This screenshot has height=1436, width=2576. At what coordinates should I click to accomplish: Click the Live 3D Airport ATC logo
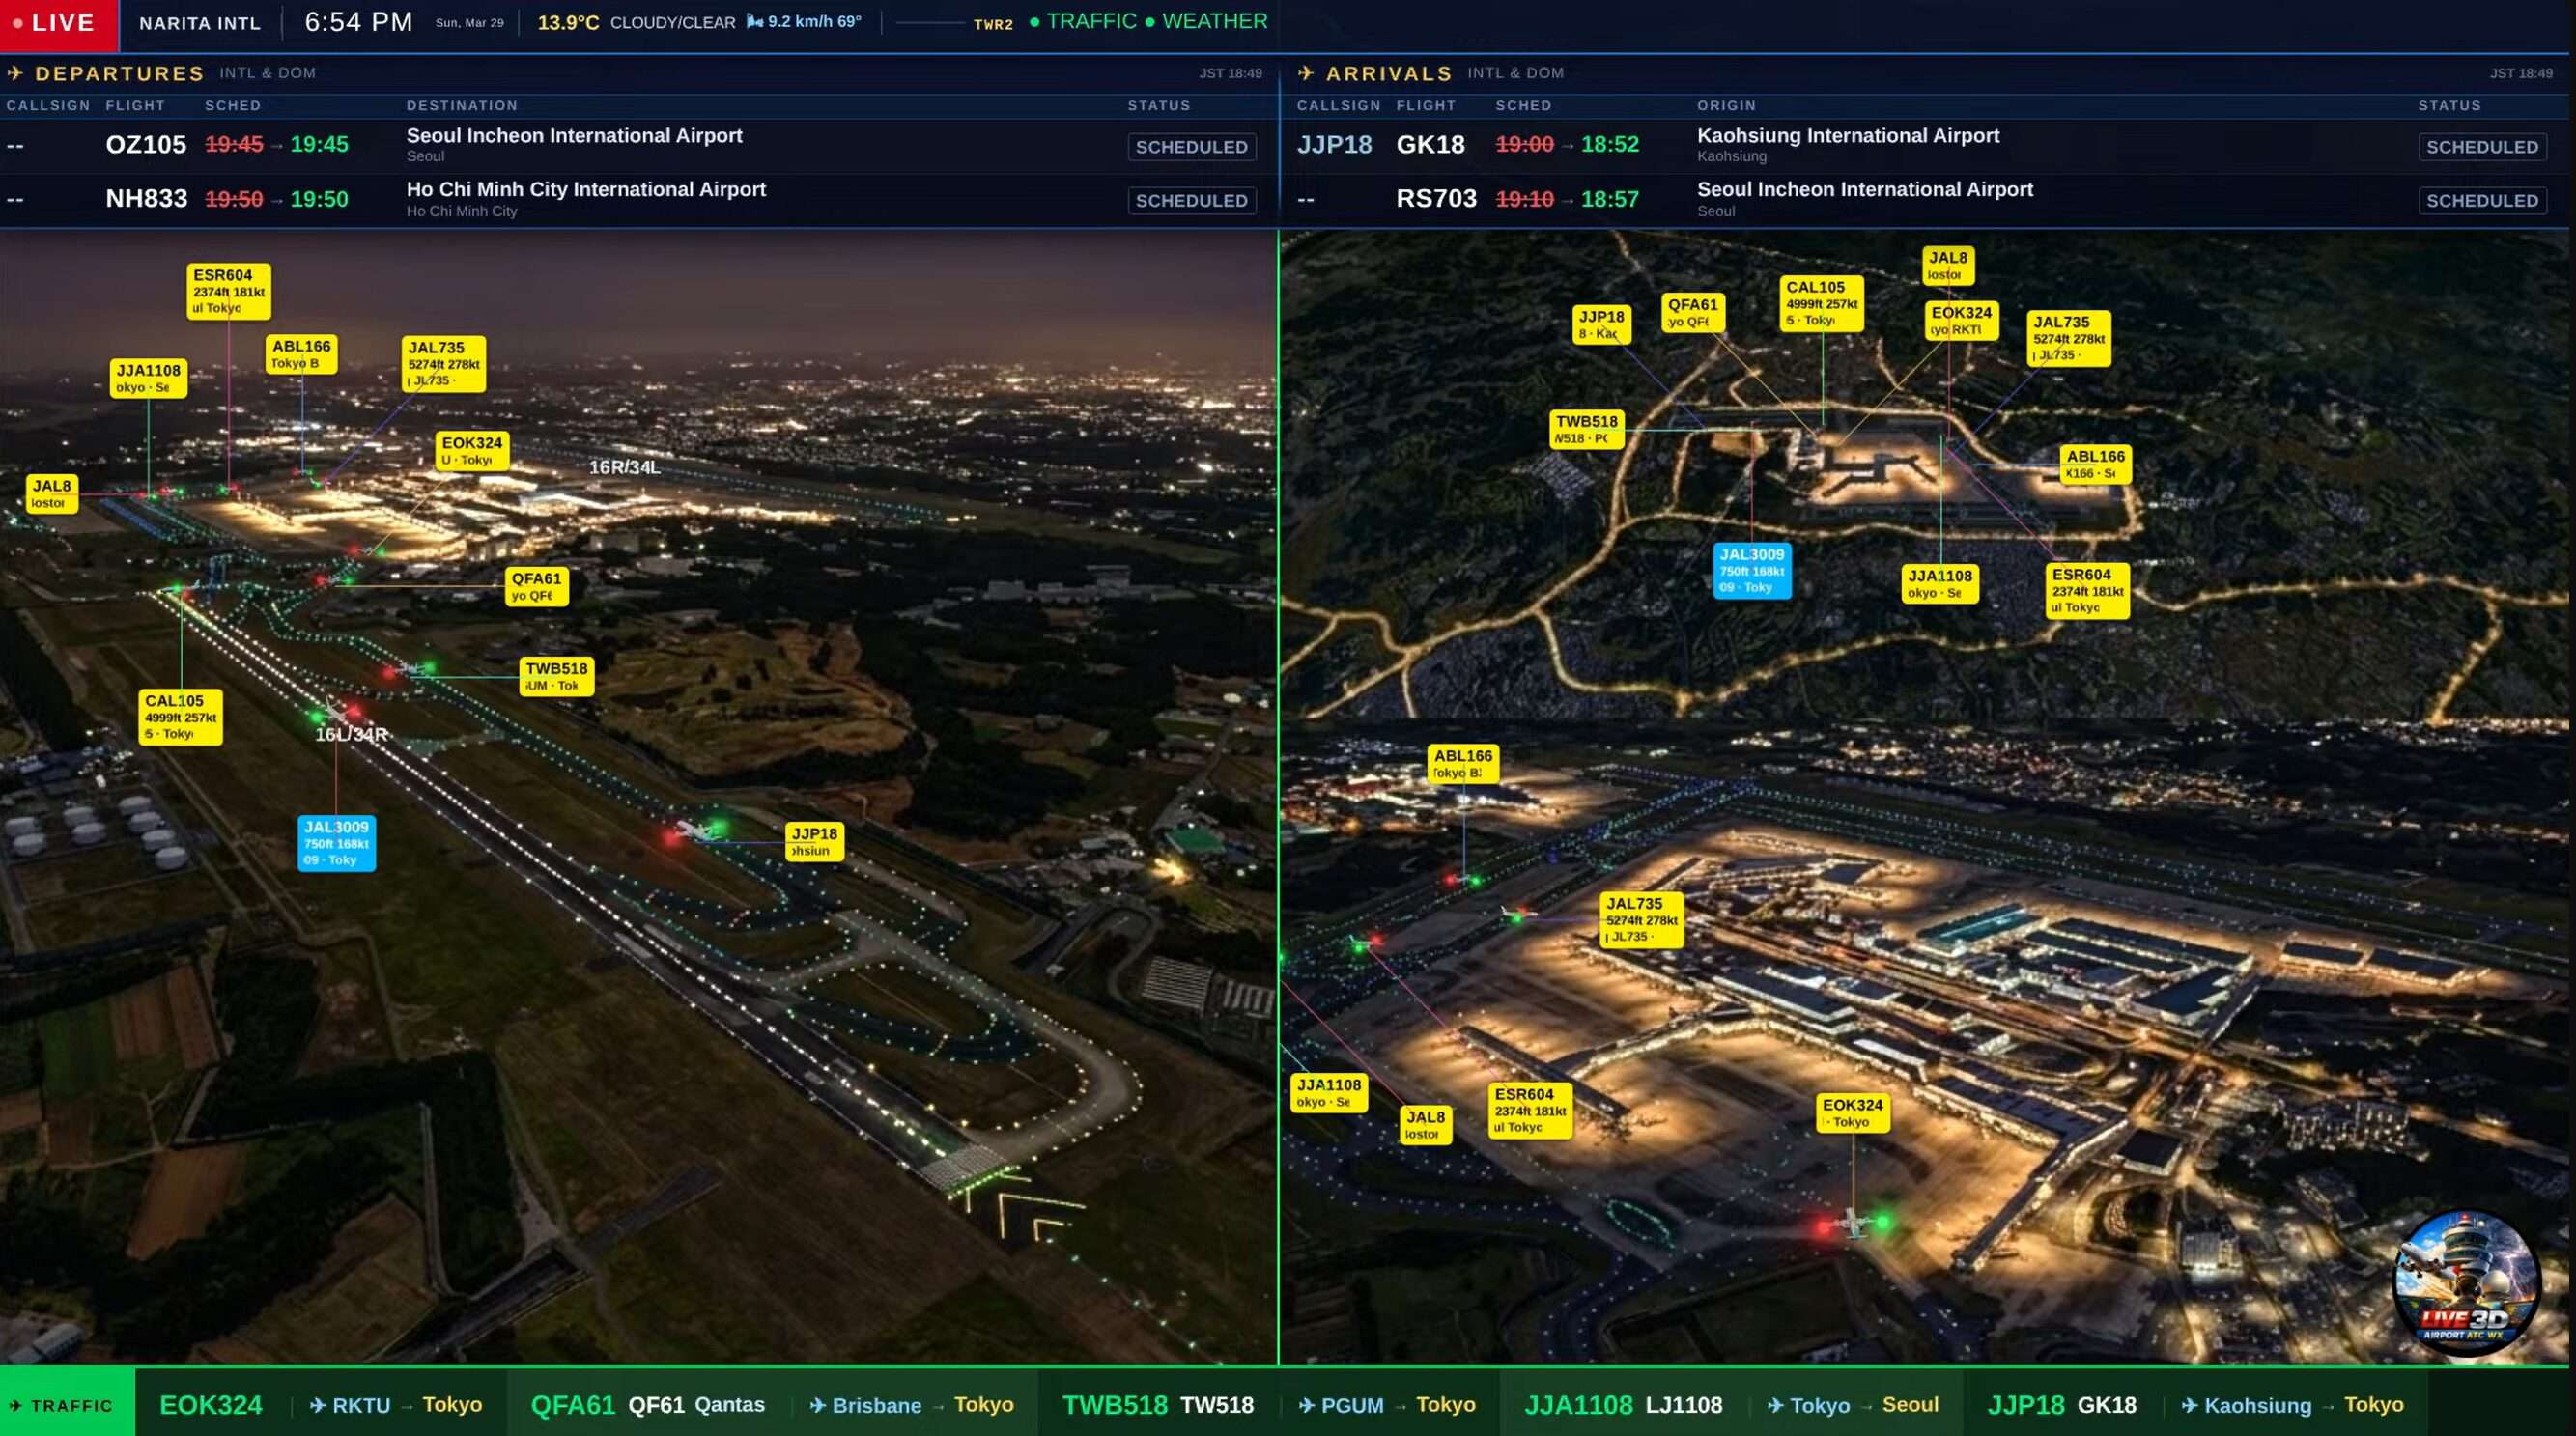pos(2465,1281)
